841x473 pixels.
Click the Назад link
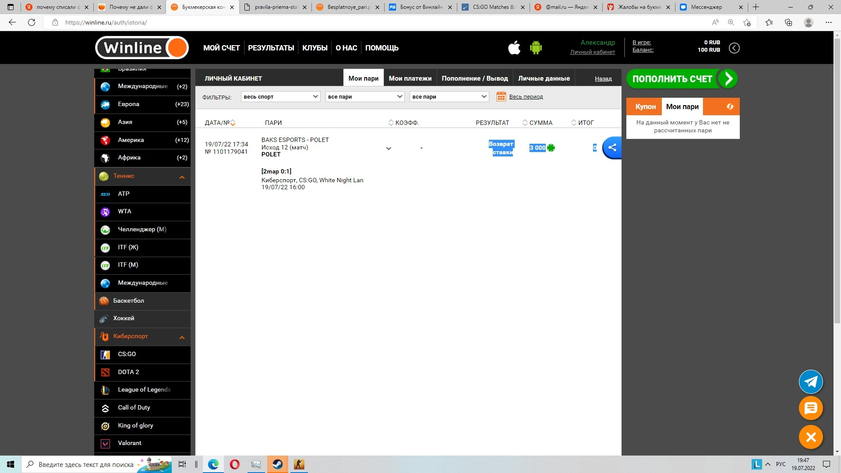coord(603,79)
